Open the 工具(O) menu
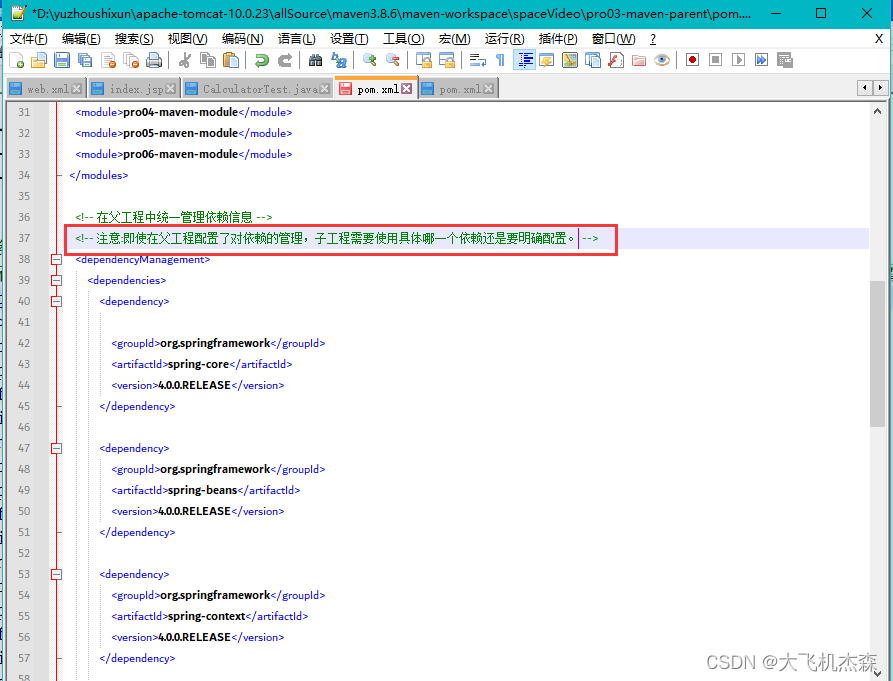Image resolution: width=893 pixels, height=681 pixels. [x=403, y=39]
